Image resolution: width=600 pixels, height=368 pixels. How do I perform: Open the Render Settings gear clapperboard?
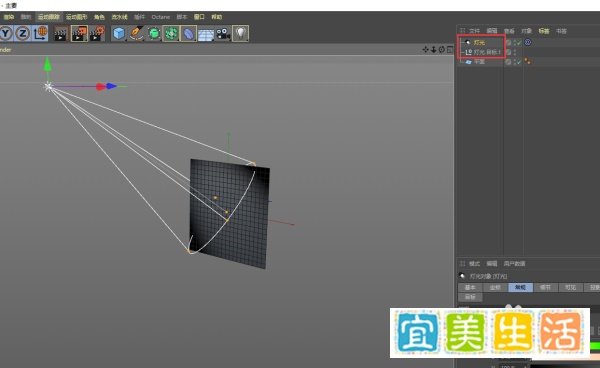click(x=97, y=34)
